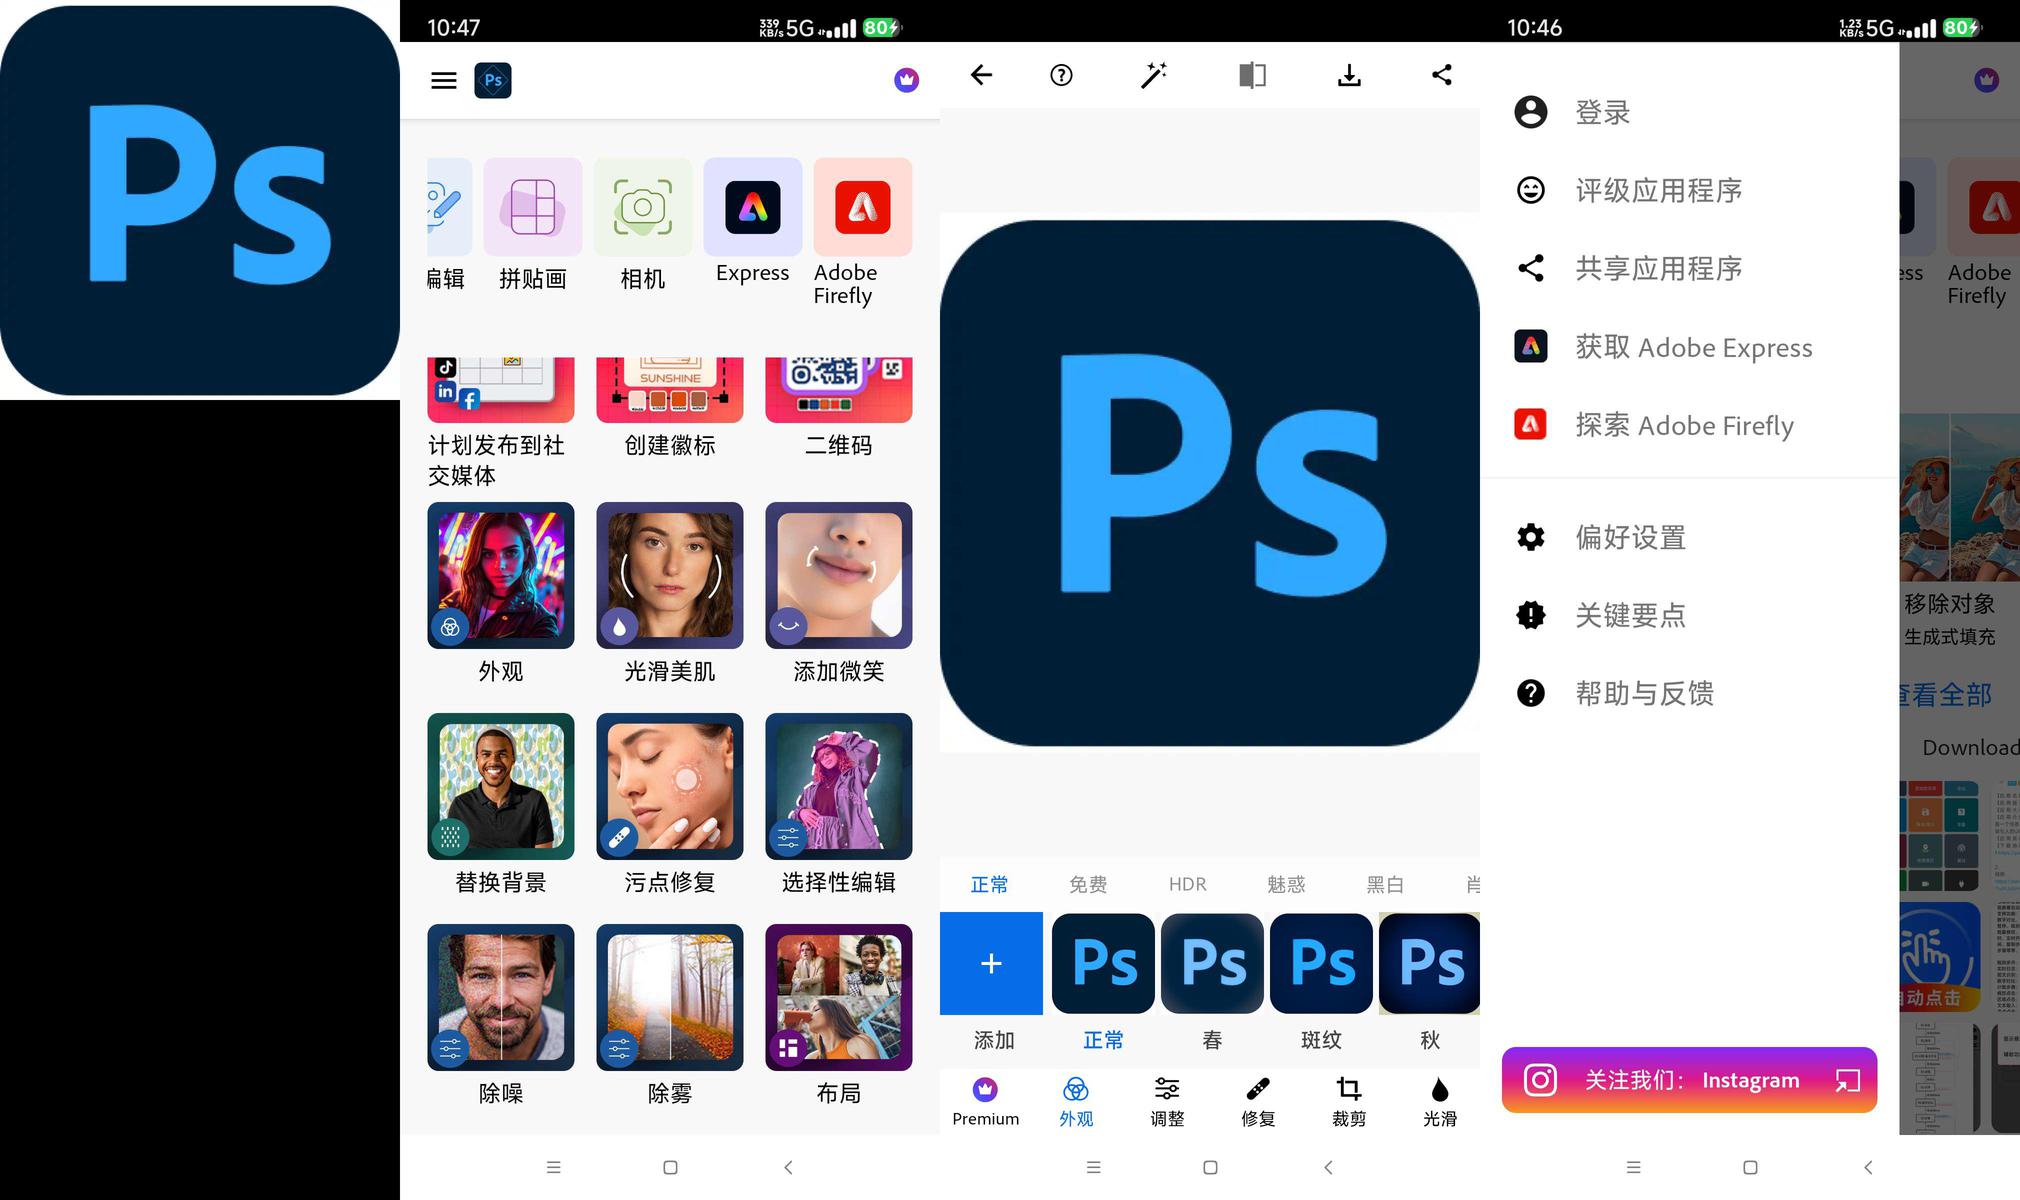
Task: Select the 裁剪 crop tool
Action: coord(1349,1102)
